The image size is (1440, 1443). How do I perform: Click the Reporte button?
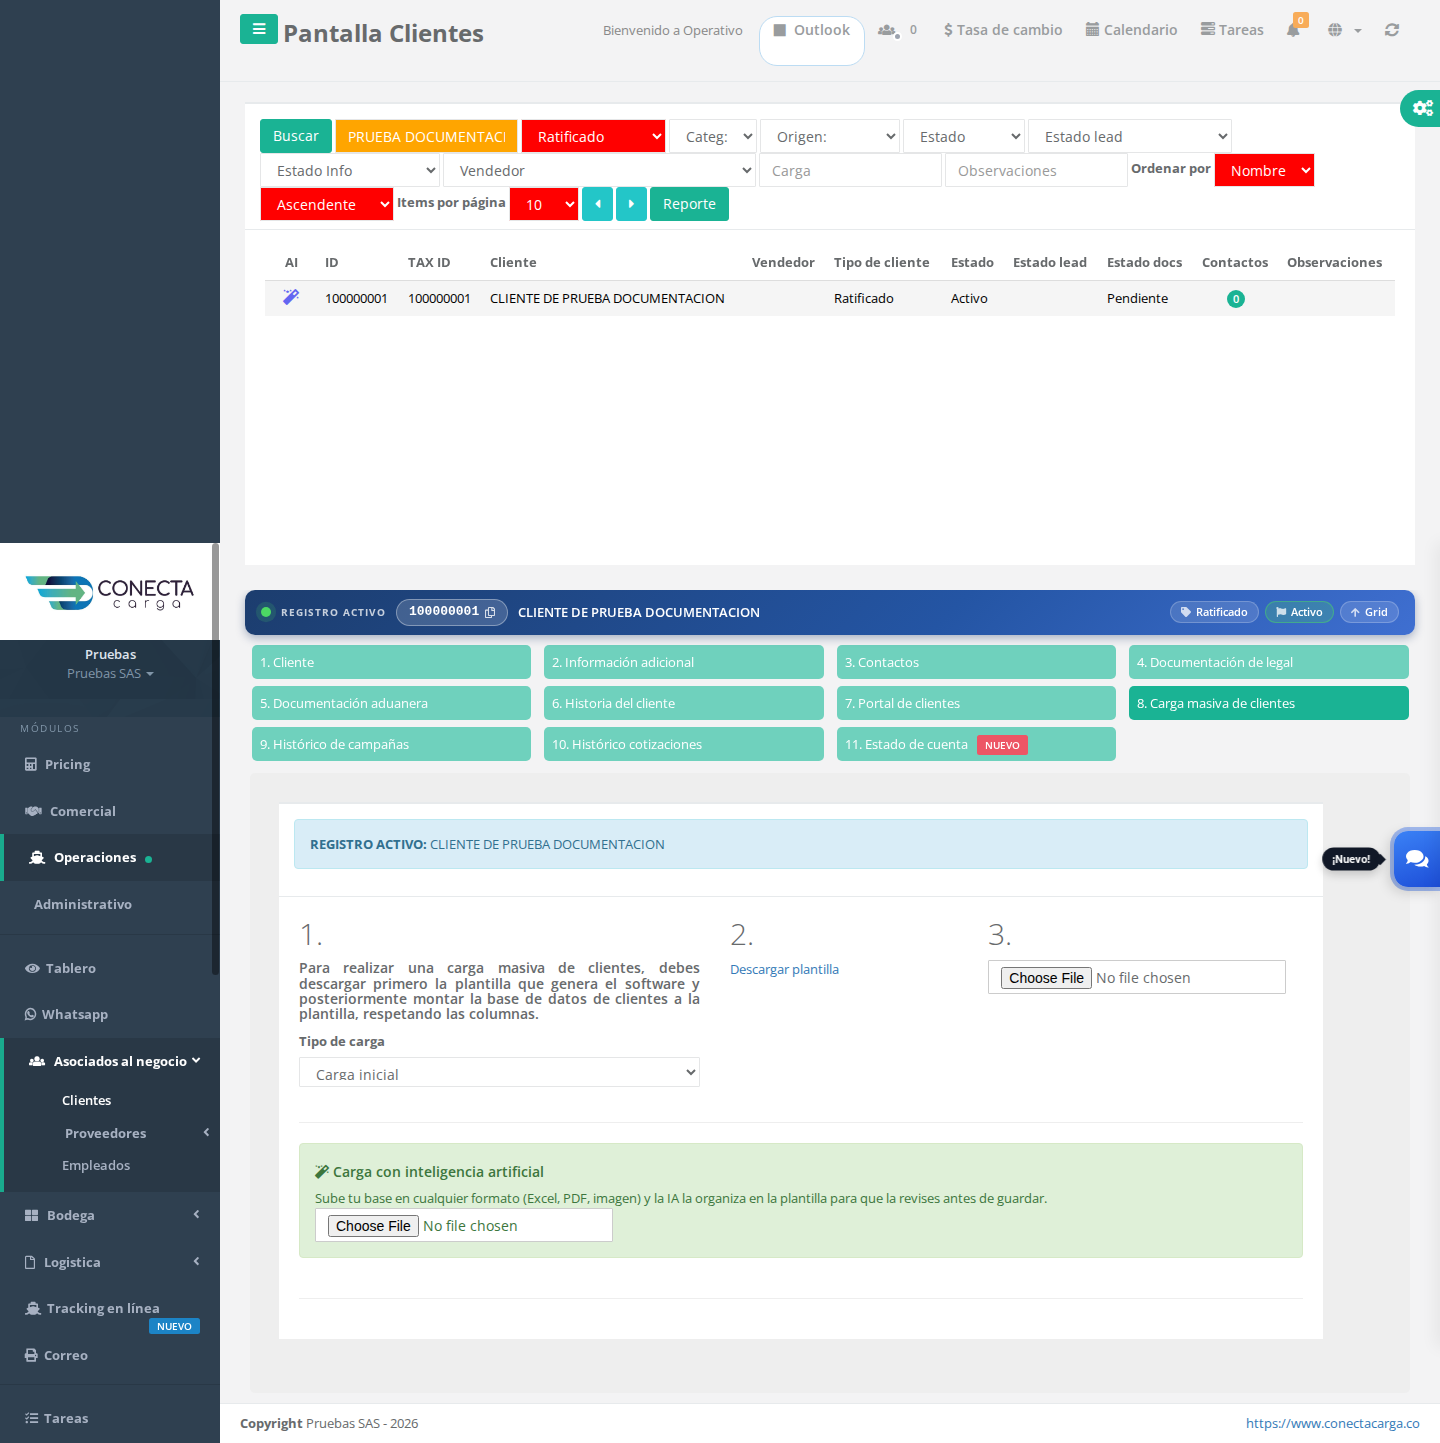(x=689, y=204)
